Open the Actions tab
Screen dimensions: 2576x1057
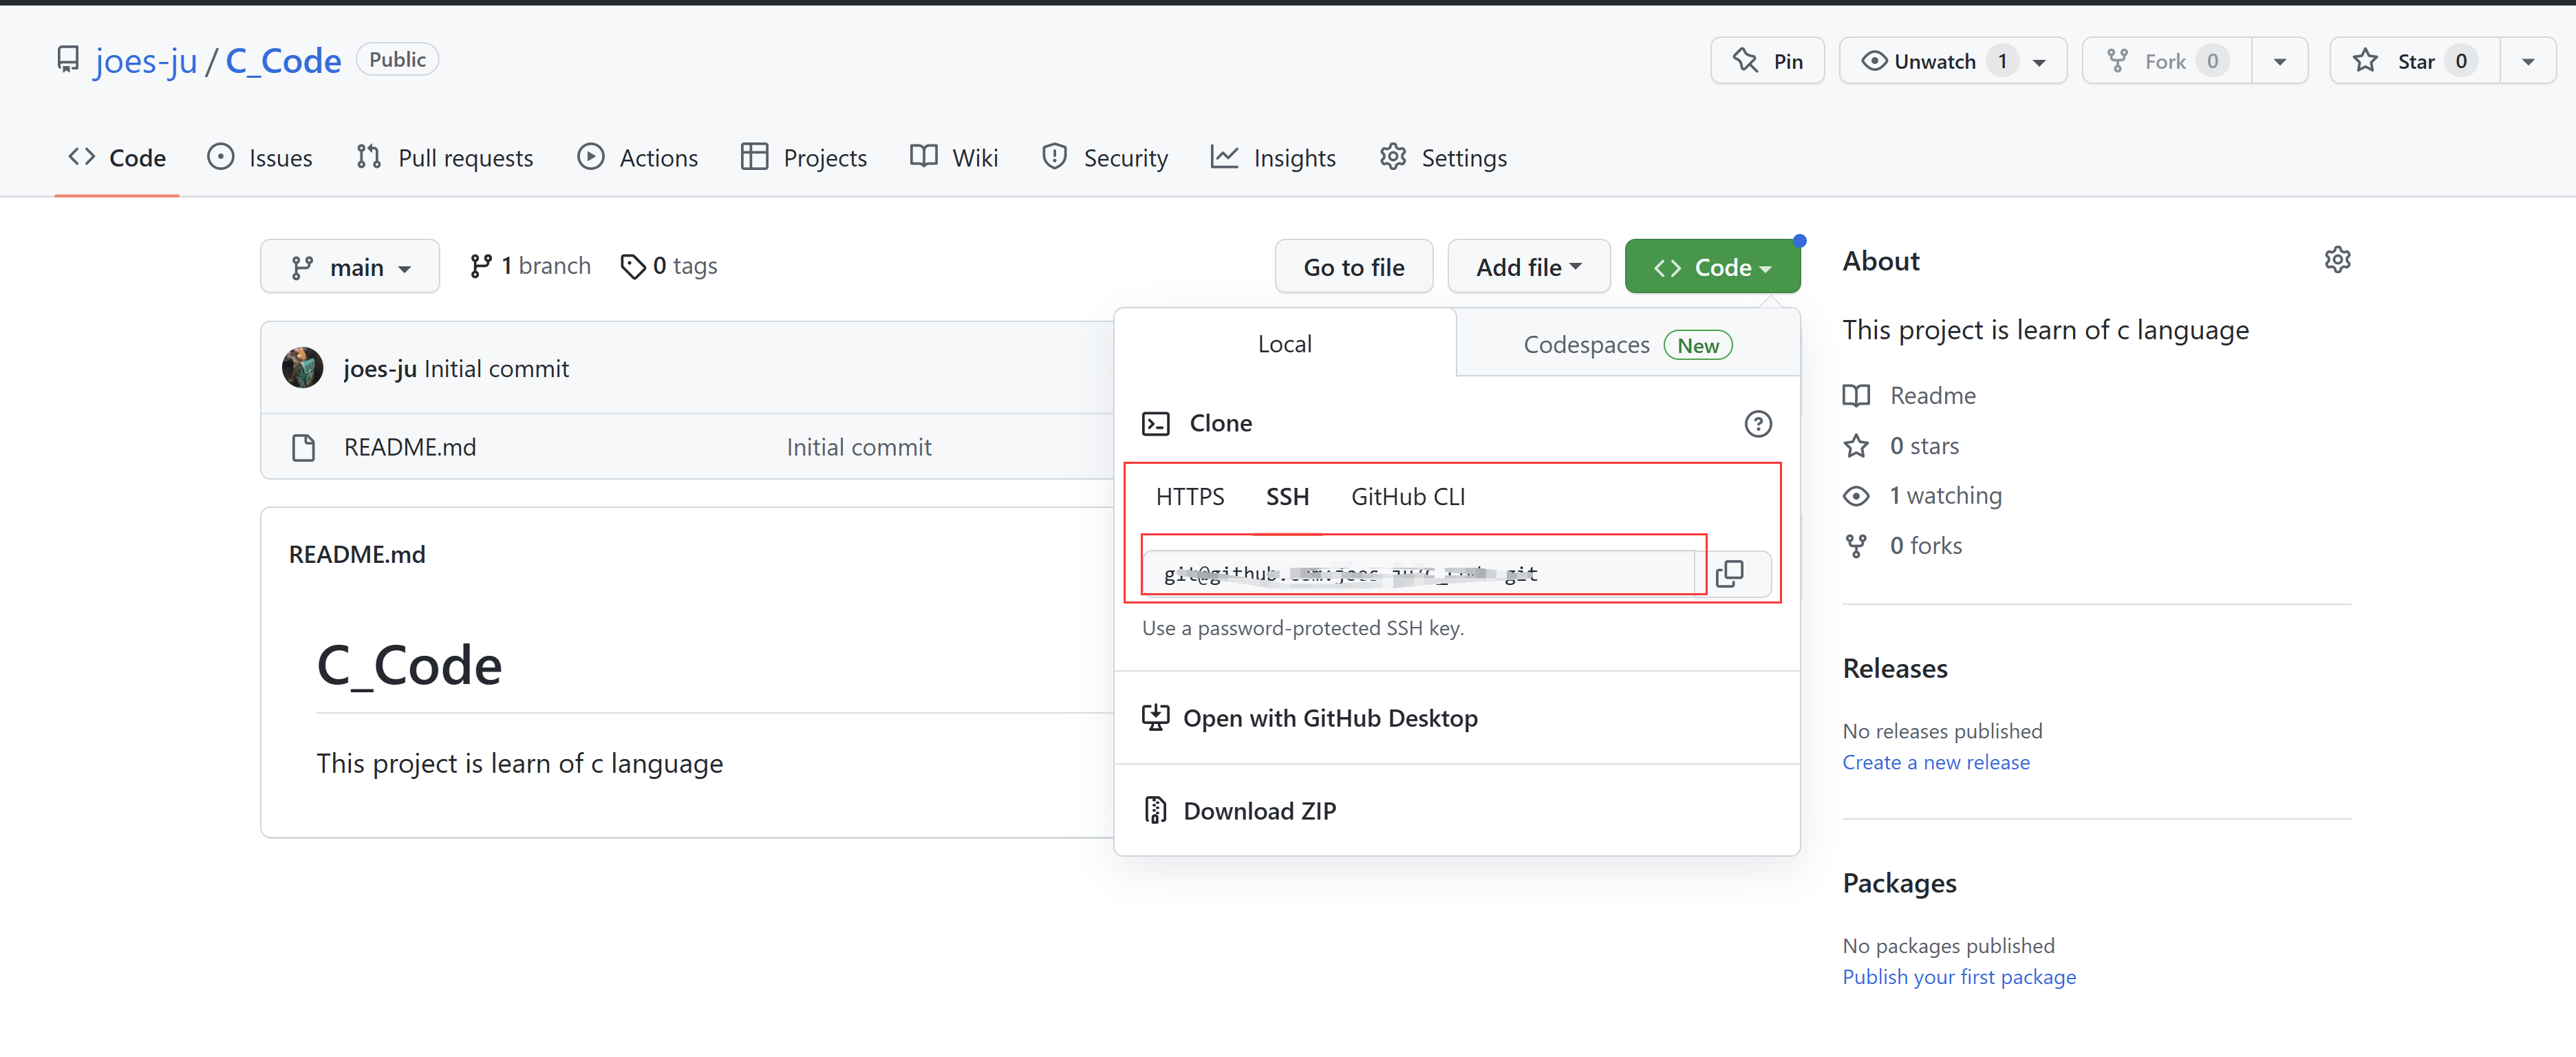coord(638,158)
